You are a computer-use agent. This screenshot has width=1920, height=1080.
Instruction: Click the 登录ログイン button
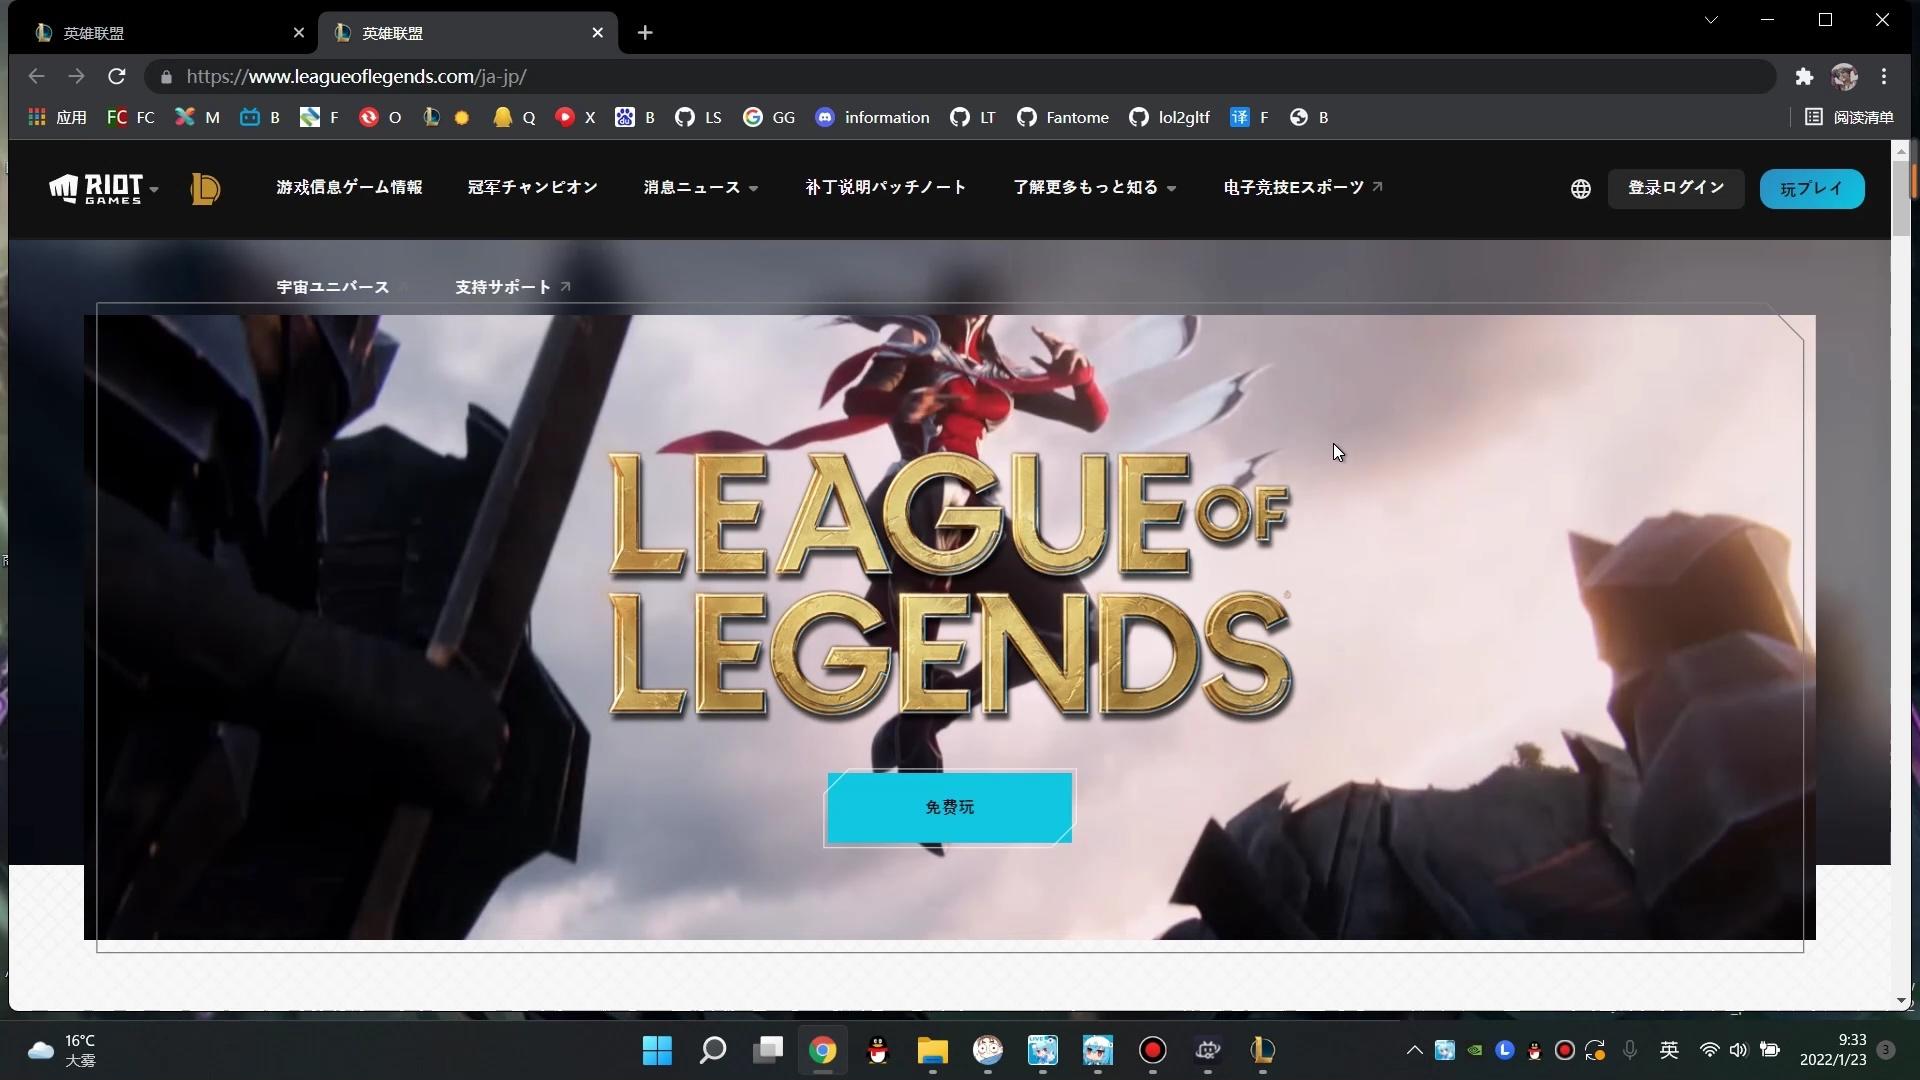1675,188
